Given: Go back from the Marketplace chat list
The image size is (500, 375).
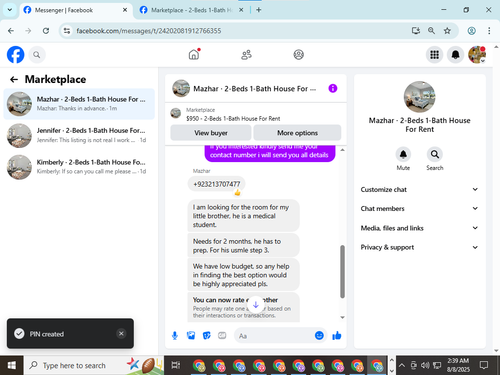Looking at the screenshot, I should 14,79.
